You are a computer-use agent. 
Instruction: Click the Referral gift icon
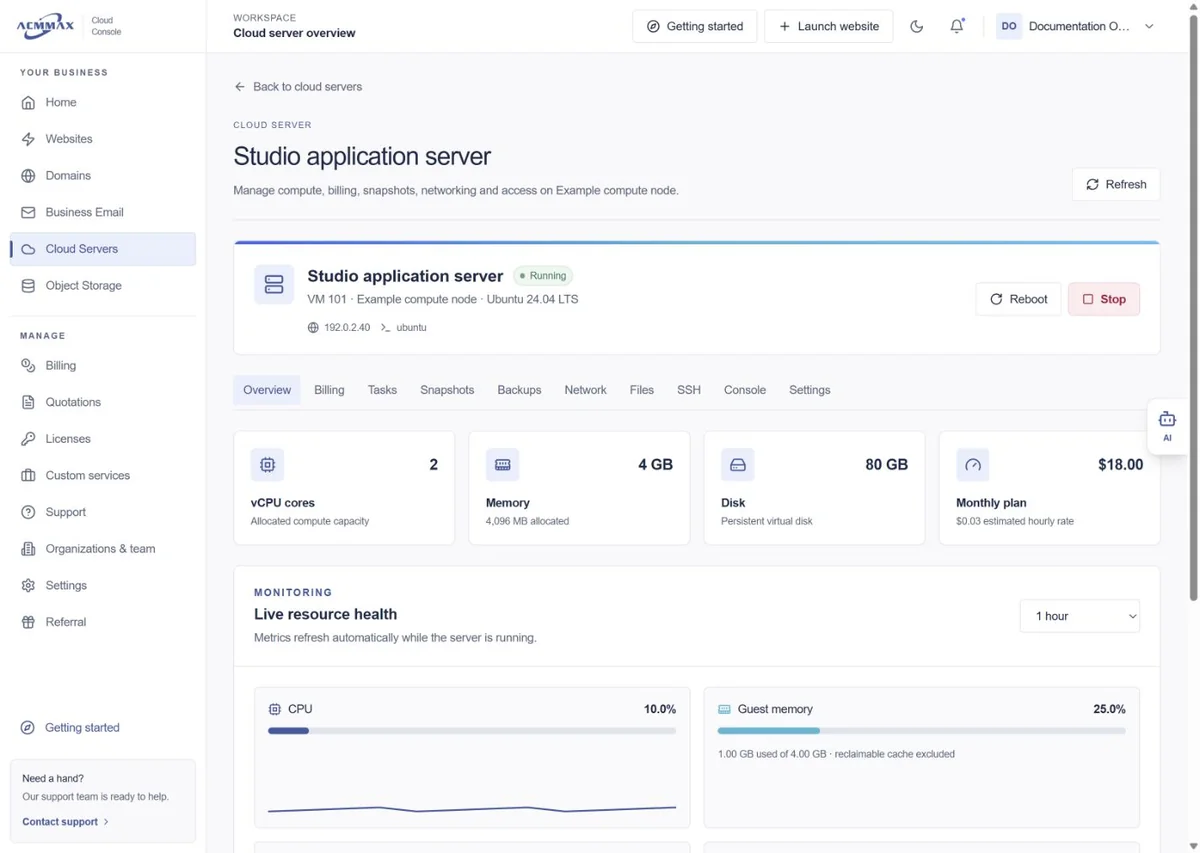coord(28,622)
